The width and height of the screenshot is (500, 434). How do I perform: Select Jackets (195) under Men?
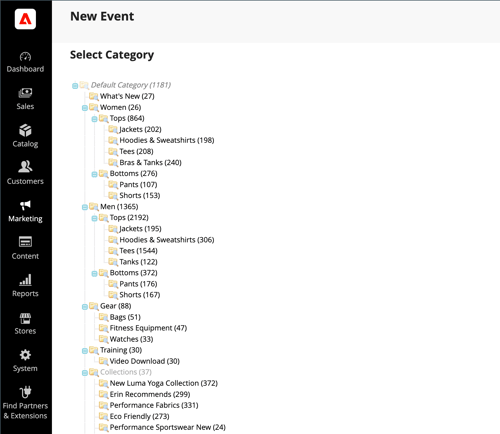pos(140,229)
